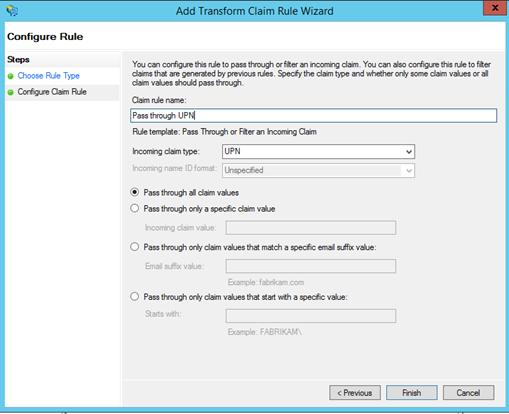Select the Configure Claim Rule step
Viewport: 509px width, 414px height.
pos(52,92)
